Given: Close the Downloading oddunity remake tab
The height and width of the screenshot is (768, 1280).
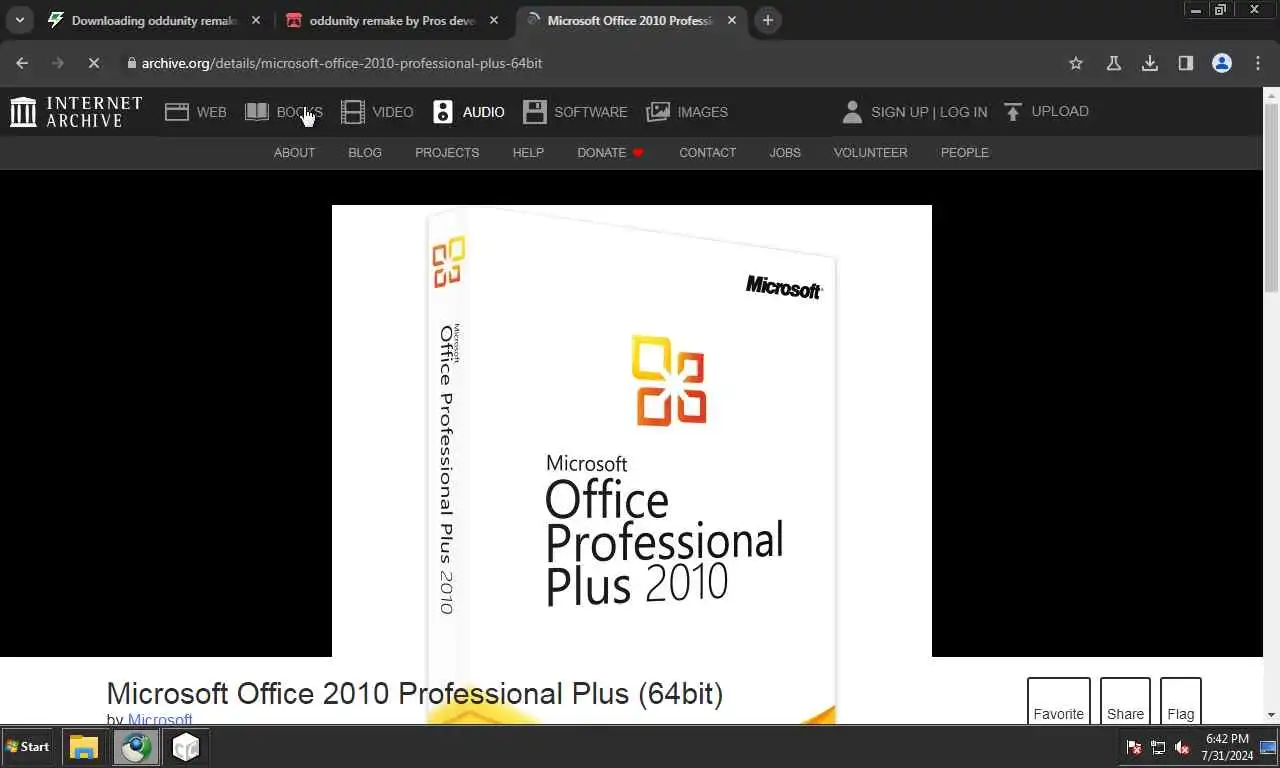Looking at the screenshot, I should [x=255, y=20].
